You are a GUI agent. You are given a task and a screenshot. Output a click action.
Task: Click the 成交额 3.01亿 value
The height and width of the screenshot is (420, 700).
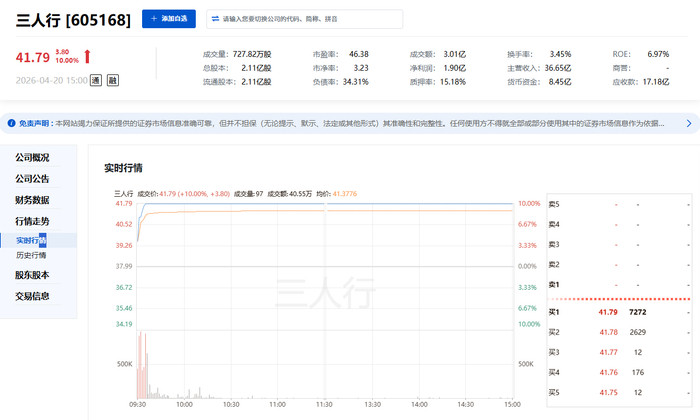pyautogui.click(x=454, y=54)
